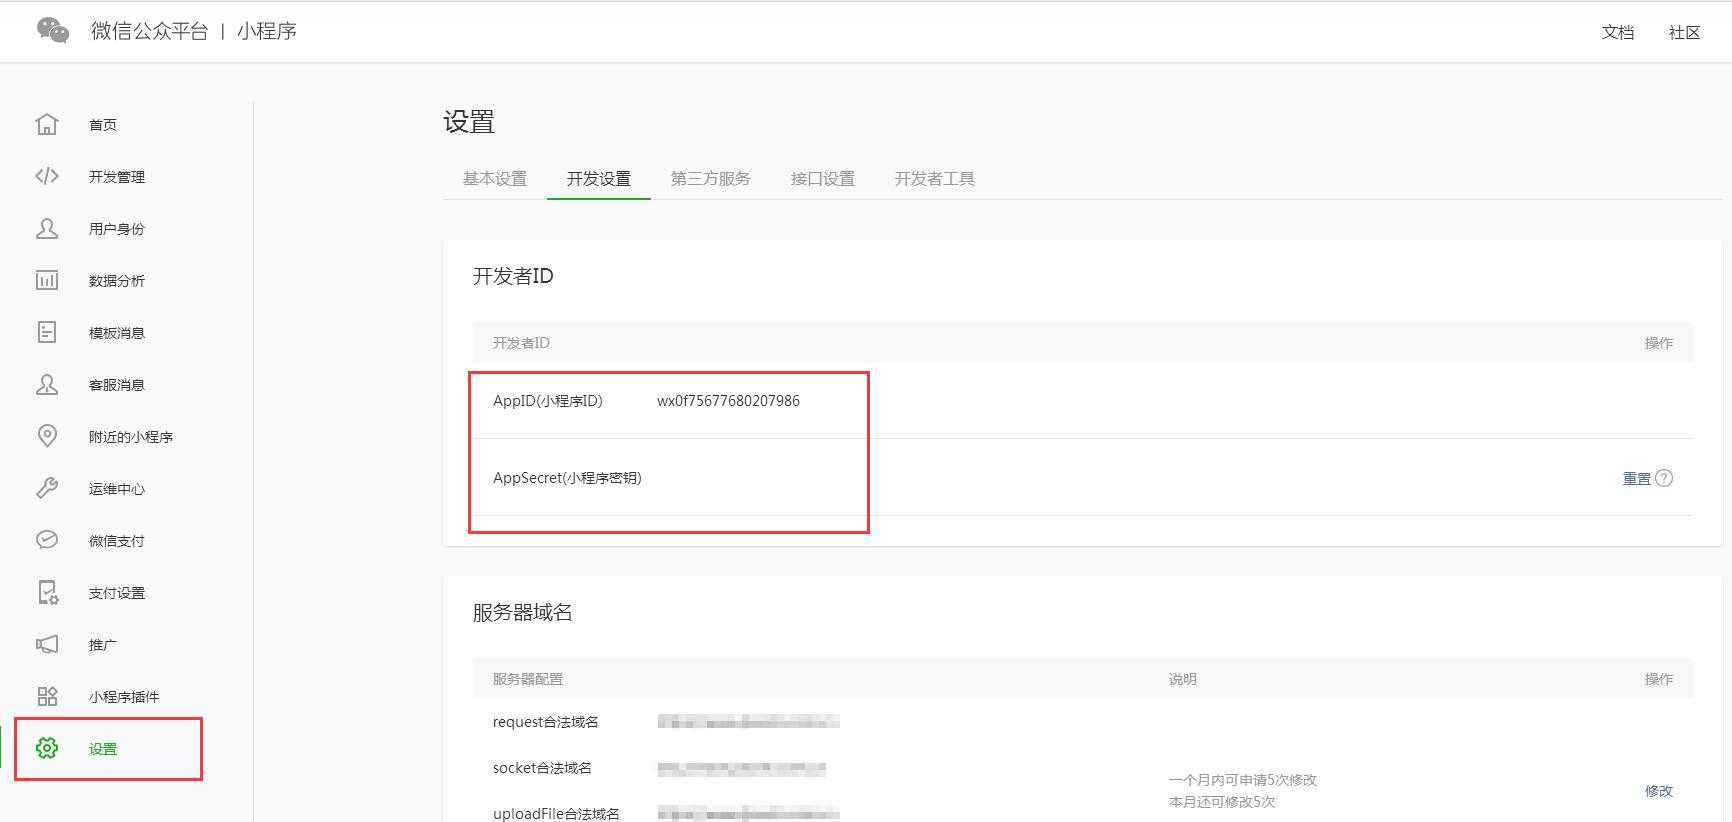Click the WeChat logo icon

(x=53, y=30)
